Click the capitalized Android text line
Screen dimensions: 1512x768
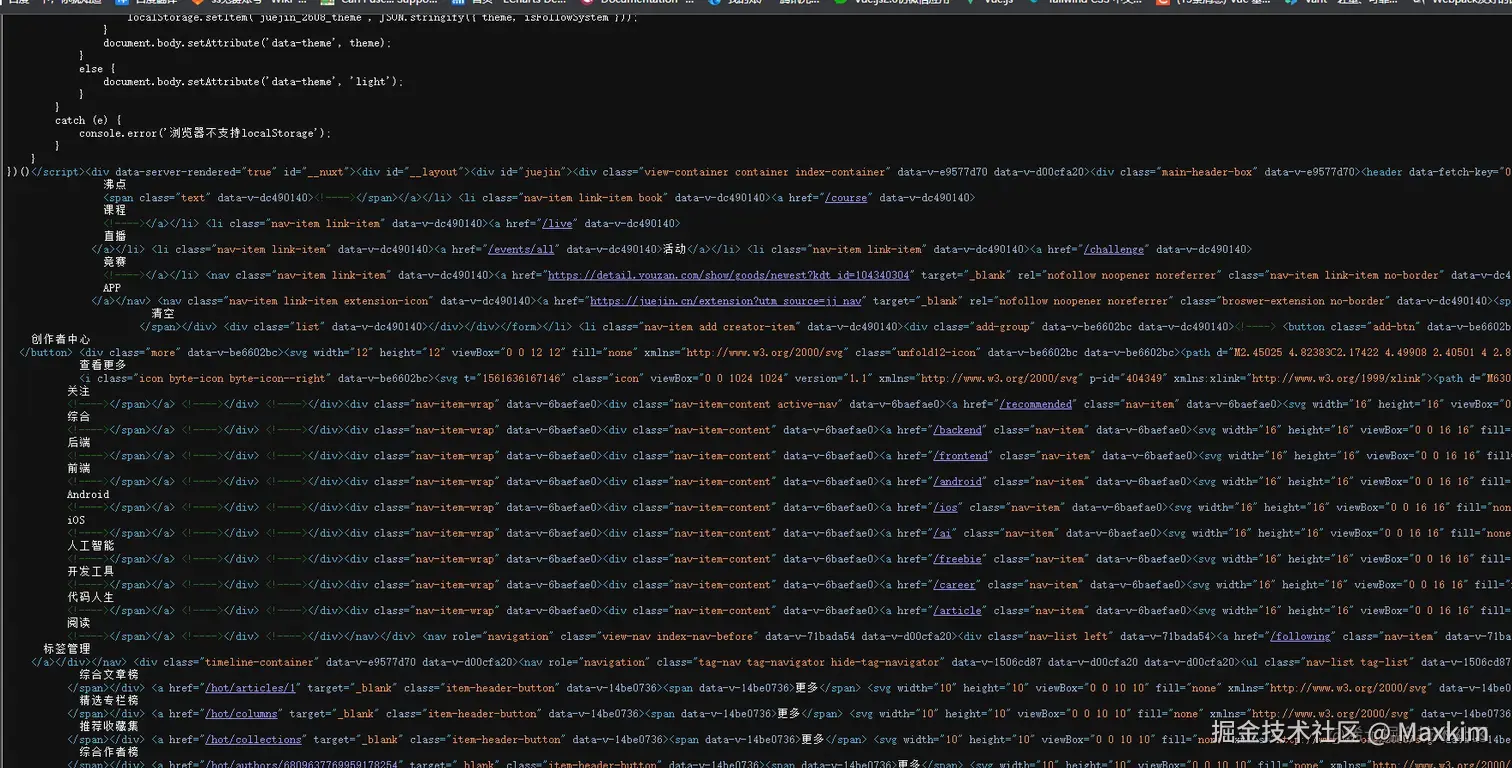pyautogui.click(x=88, y=495)
